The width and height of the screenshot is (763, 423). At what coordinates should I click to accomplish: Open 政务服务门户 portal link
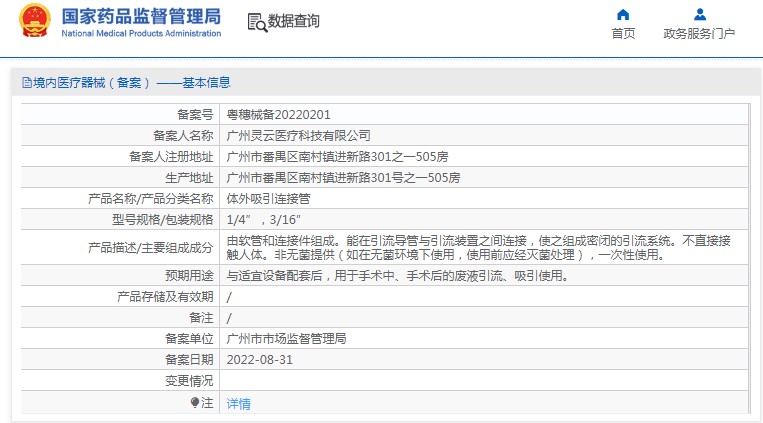pyautogui.click(x=699, y=34)
